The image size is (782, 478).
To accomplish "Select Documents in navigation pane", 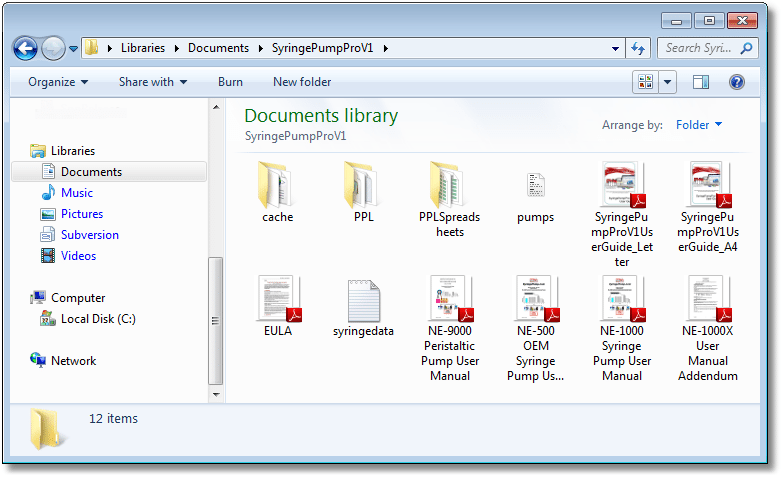I will pyautogui.click(x=109, y=172).
